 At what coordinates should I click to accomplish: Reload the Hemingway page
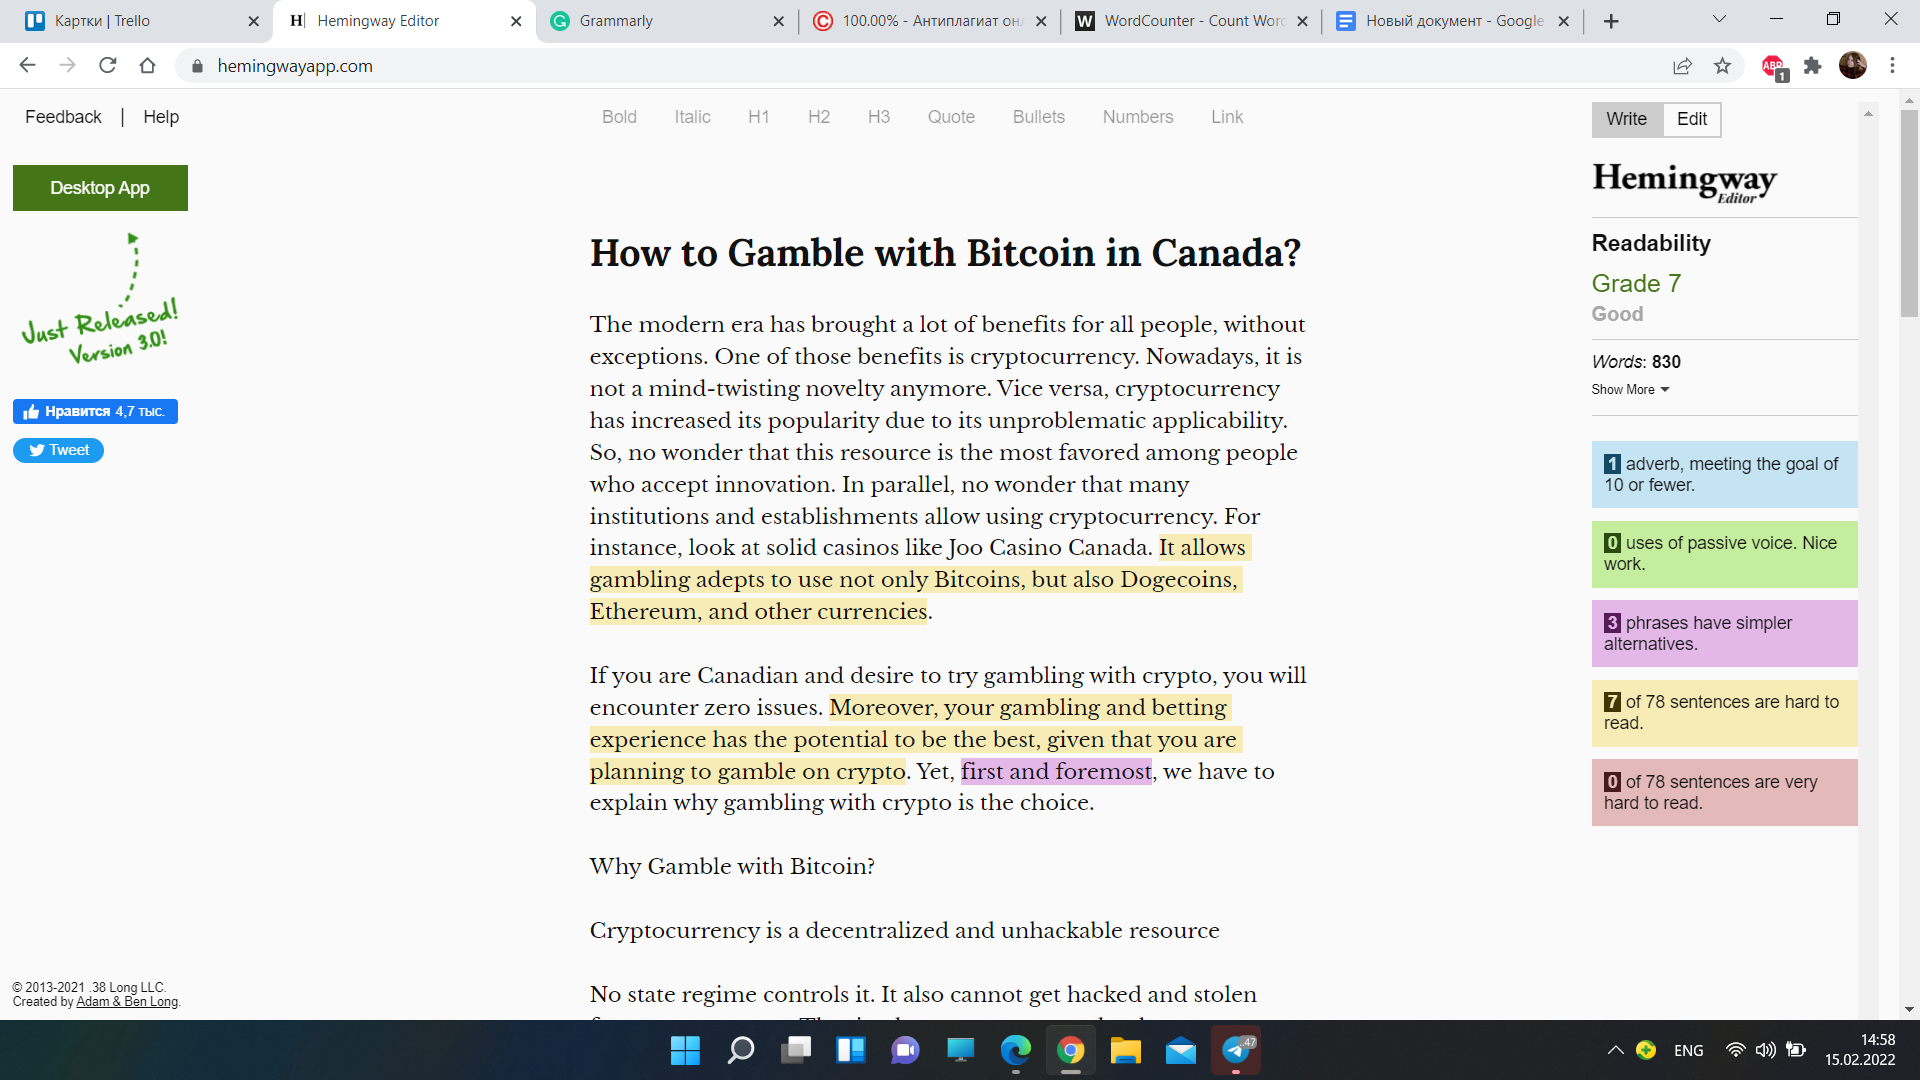pyautogui.click(x=107, y=65)
